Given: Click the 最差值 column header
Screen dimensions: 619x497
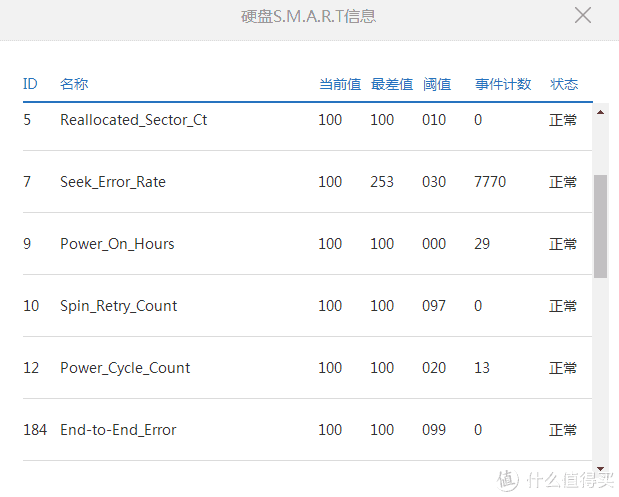Looking at the screenshot, I should tap(392, 84).
